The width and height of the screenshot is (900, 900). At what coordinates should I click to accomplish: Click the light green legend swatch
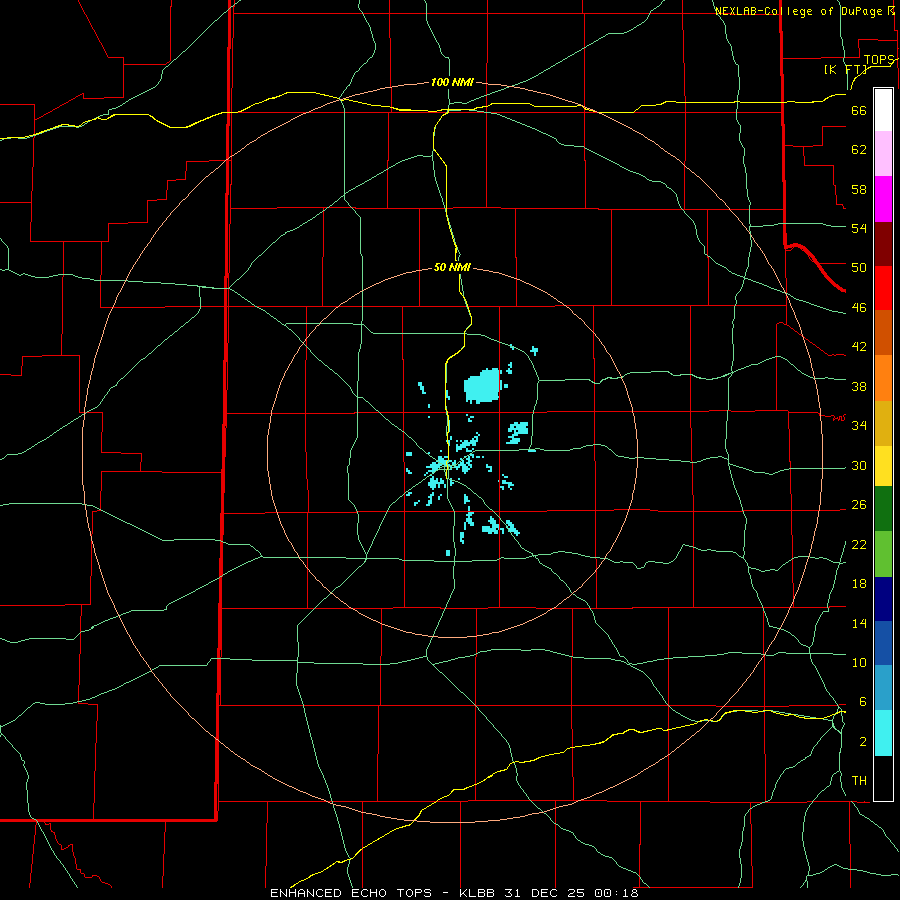(883, 554)
